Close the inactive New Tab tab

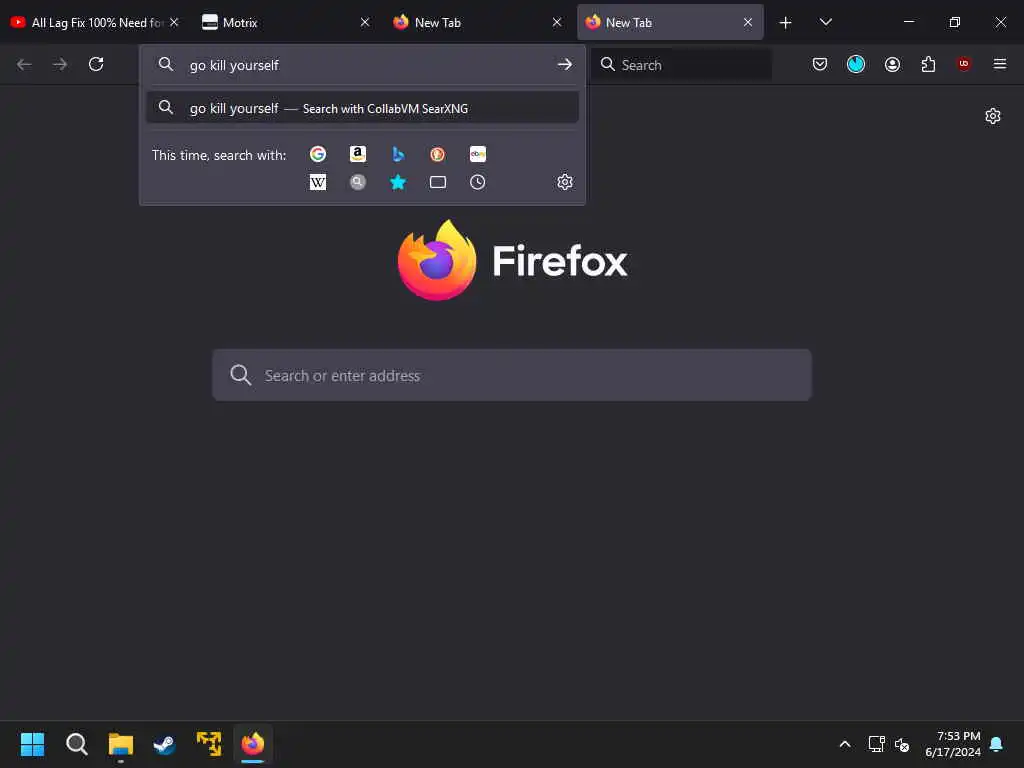tap(557, 22)
